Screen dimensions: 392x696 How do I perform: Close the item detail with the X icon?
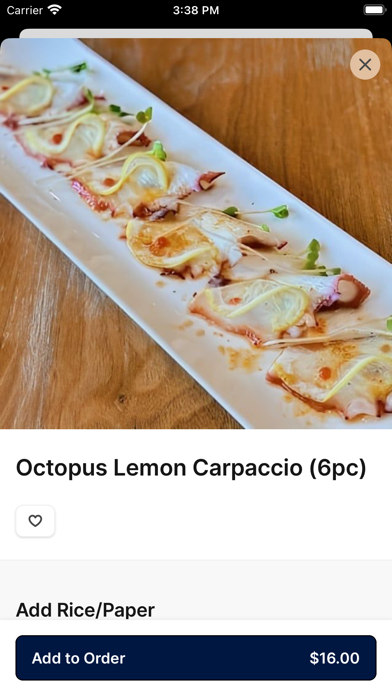(365, 65)
